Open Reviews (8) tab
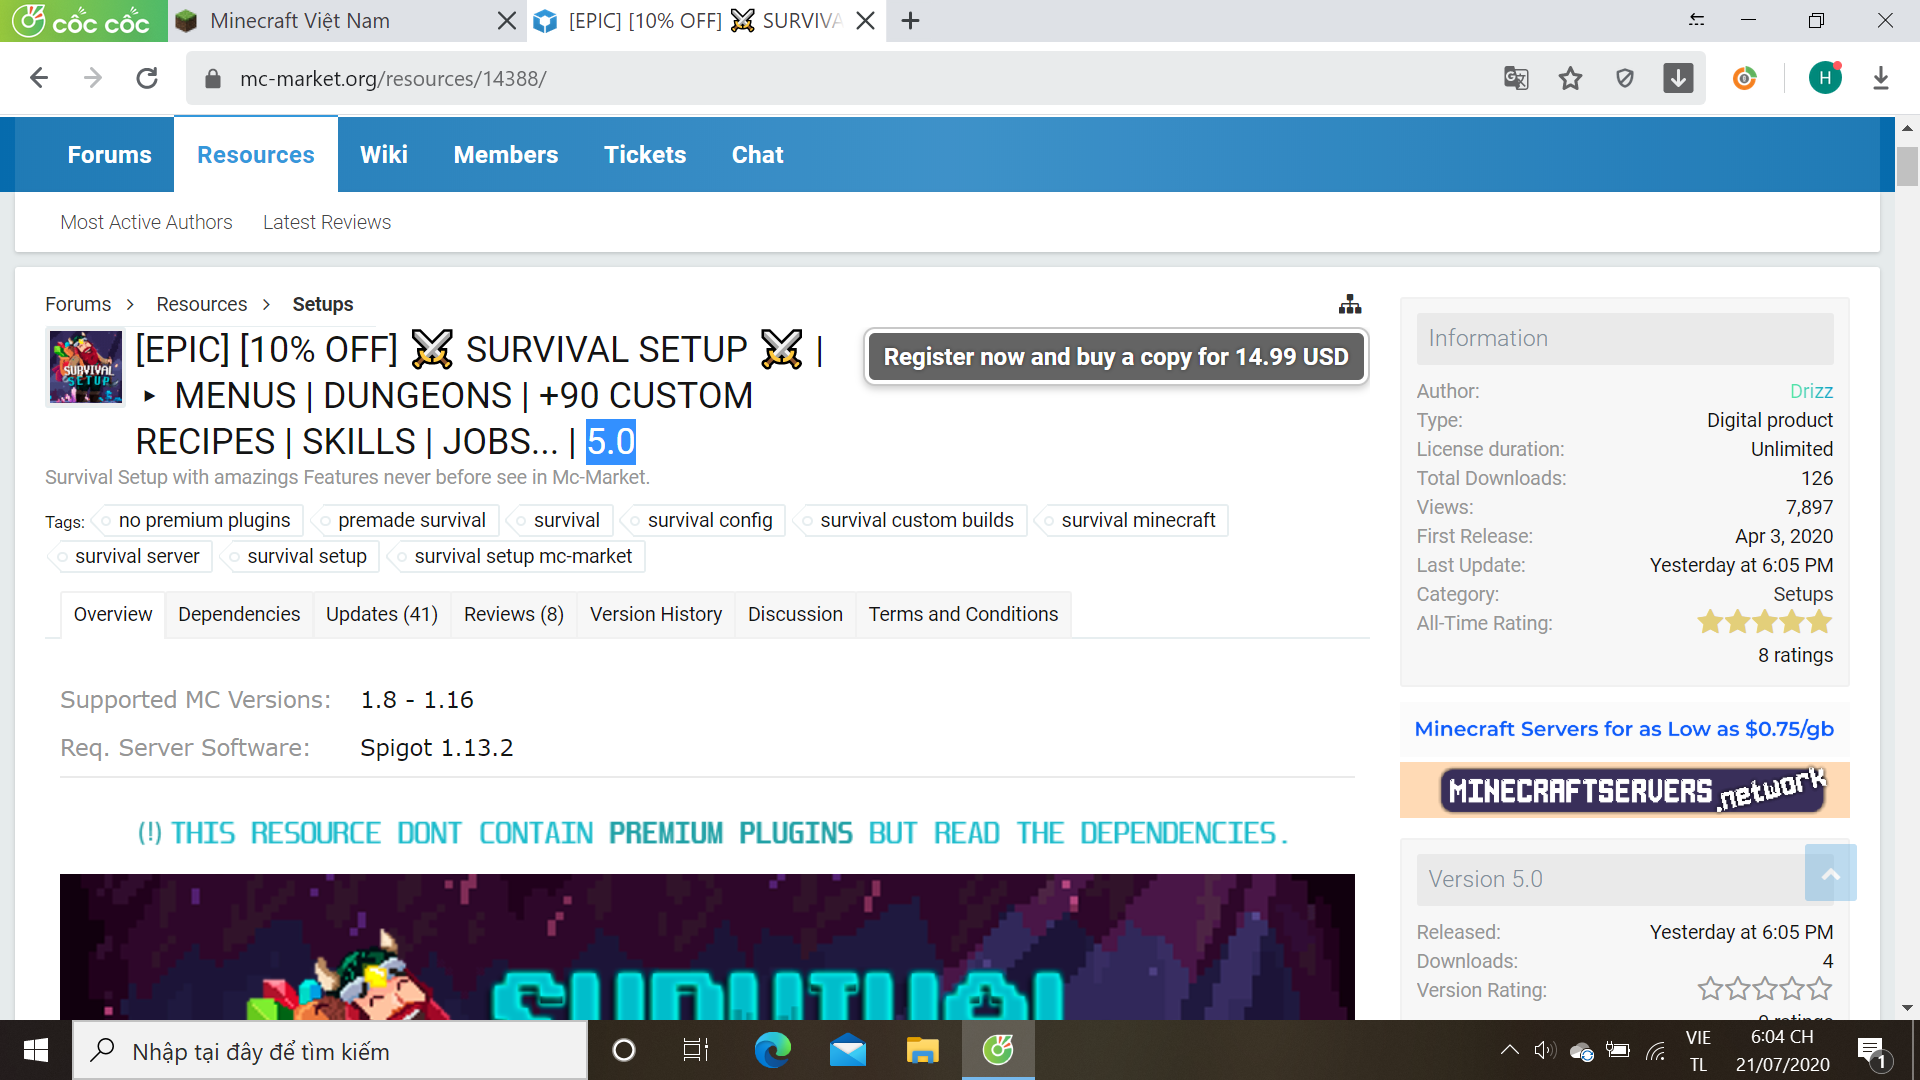The width and height of the screenshot is (1920, 1080). coord(513,614)
